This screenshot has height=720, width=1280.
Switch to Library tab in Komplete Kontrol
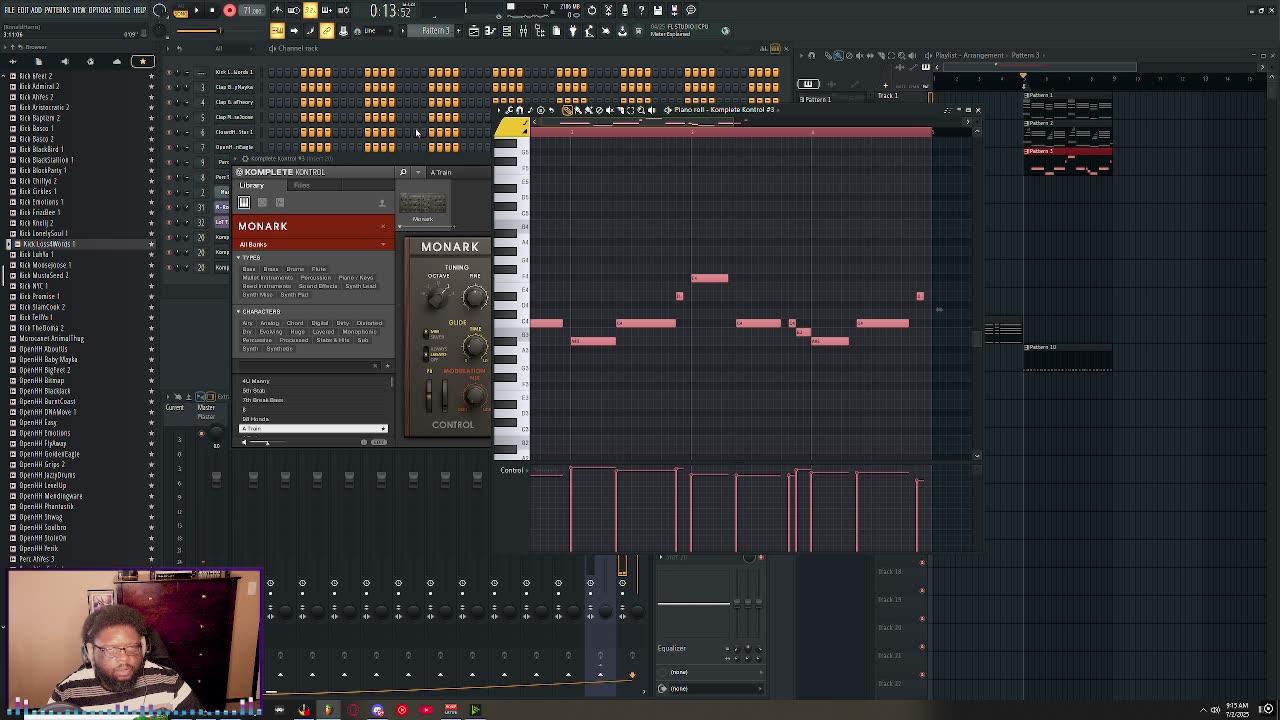point(251,186)
